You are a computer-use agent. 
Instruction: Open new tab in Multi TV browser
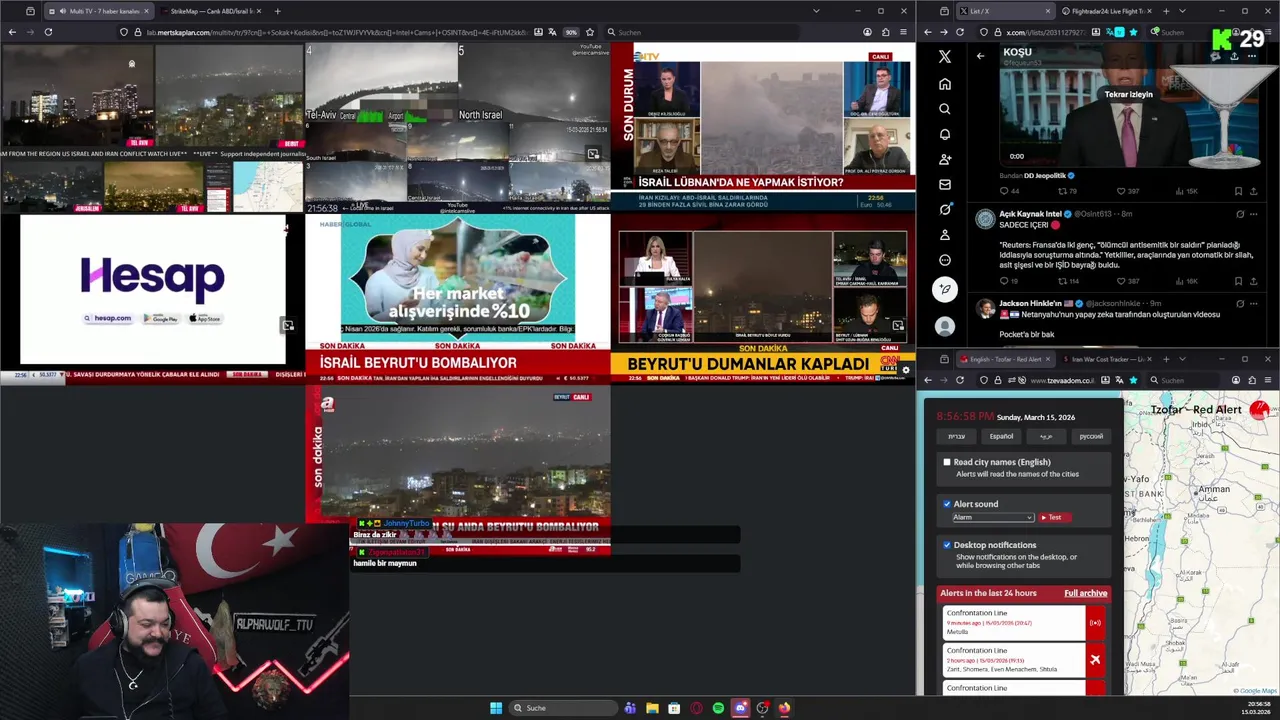click(x=277, y=11)
